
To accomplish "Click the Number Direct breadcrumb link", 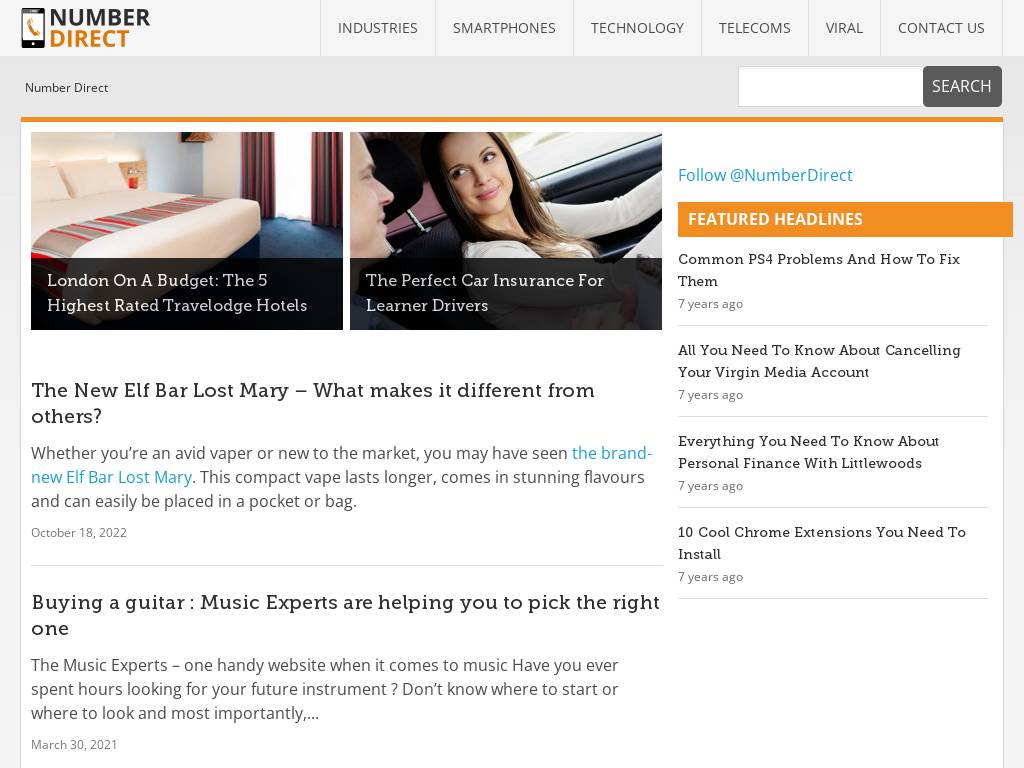I will point(67,88).
